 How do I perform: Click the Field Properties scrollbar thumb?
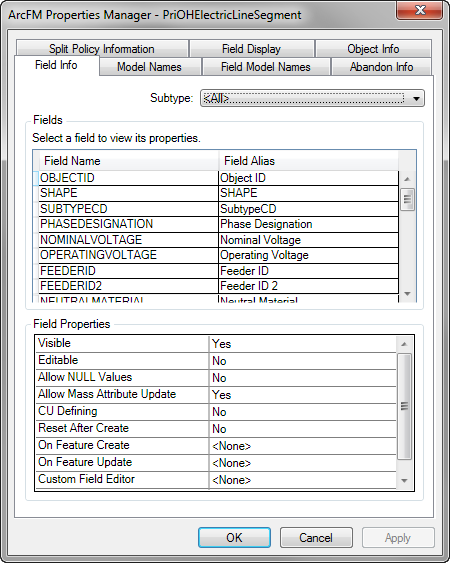pyautogui.click(x=404, y=406)
